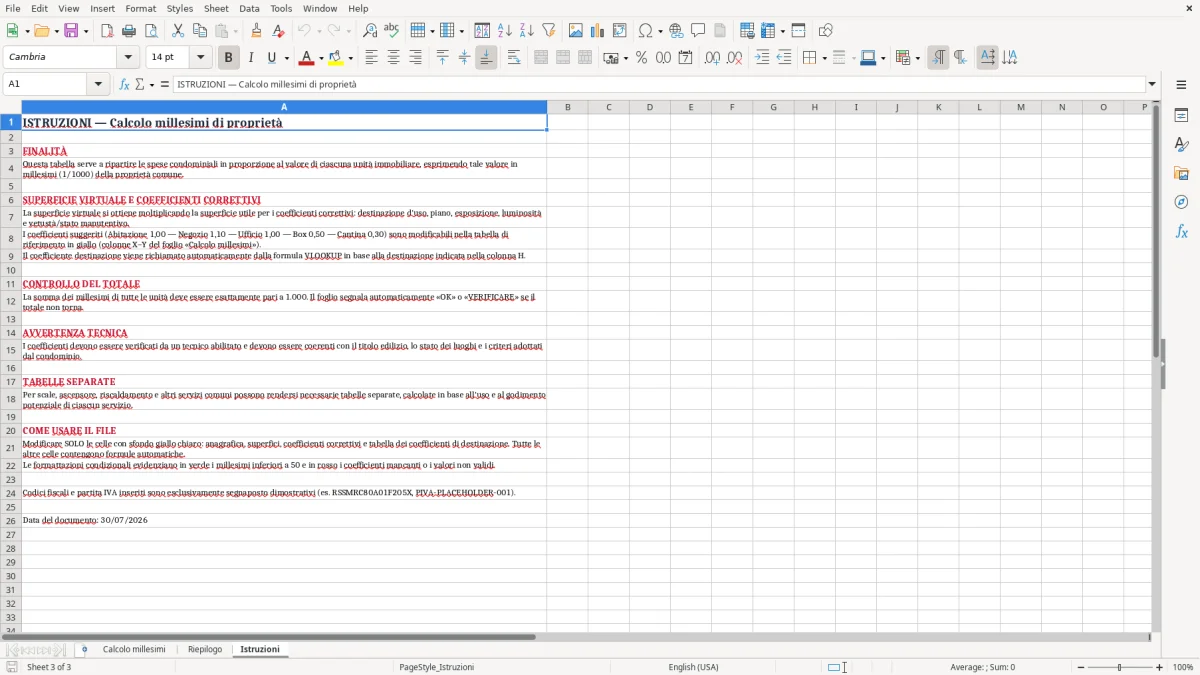Toggle Align Bottom vertical alignment
This screenshot has width=1200, height=675.
tap(486, 58)
